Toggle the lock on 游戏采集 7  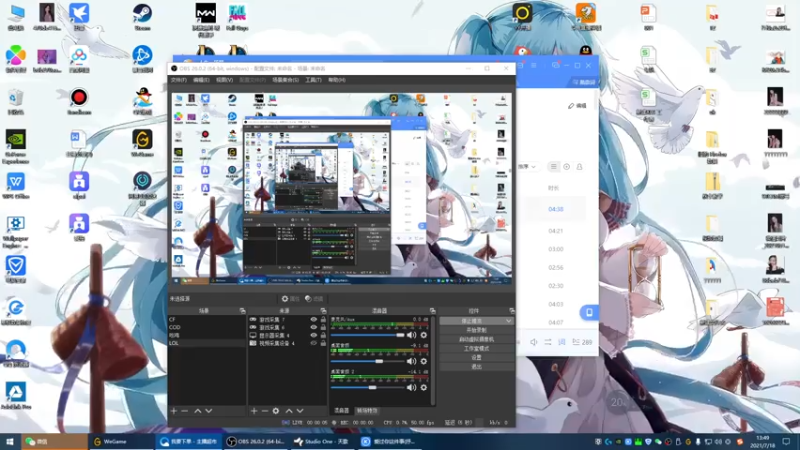(323, 319)
